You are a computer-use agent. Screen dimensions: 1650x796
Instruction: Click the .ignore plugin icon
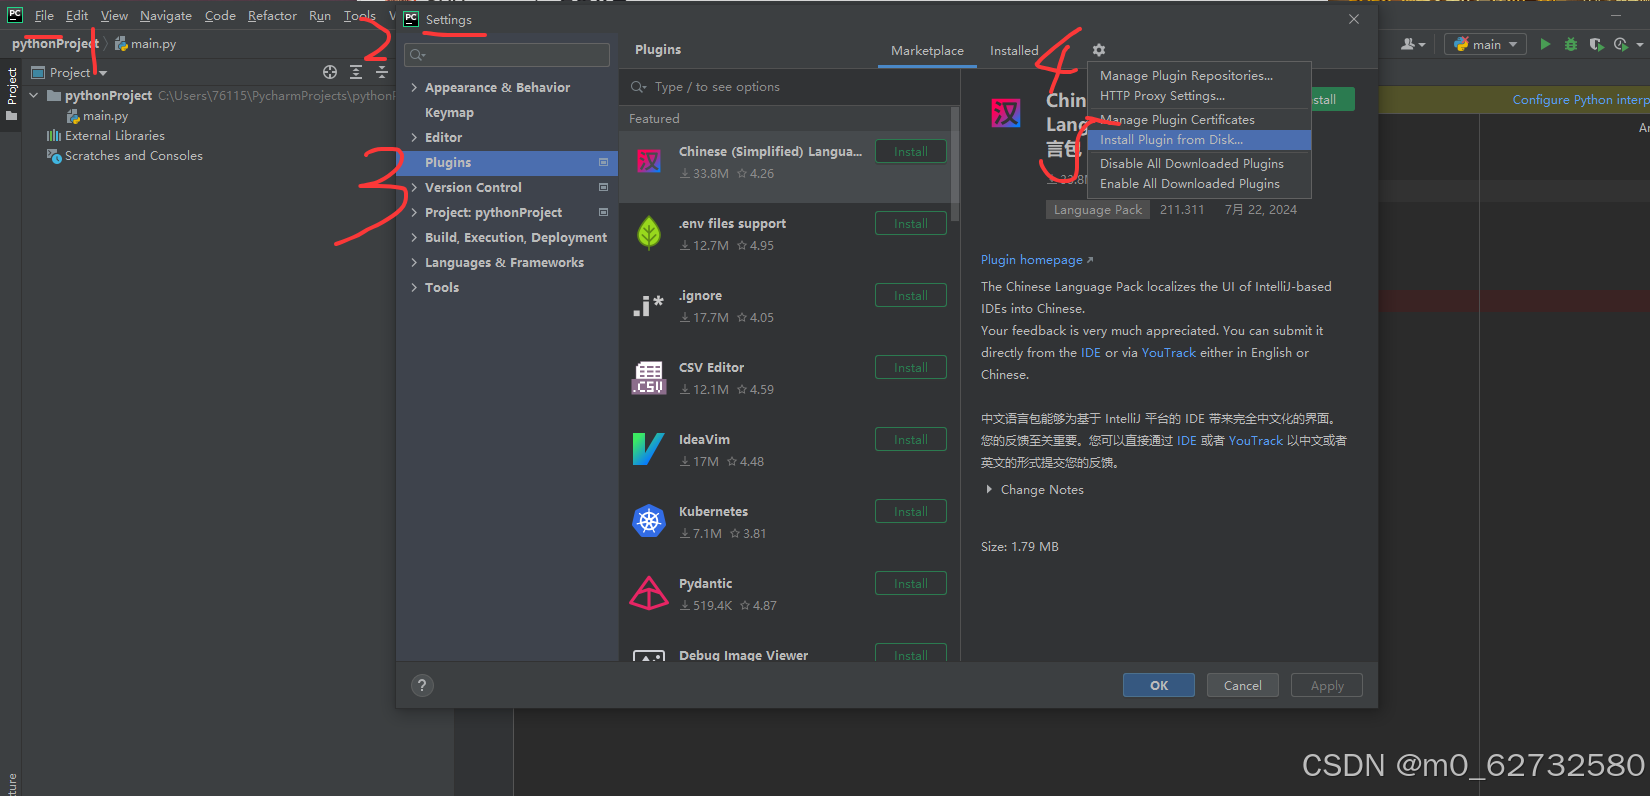point(649,306)
